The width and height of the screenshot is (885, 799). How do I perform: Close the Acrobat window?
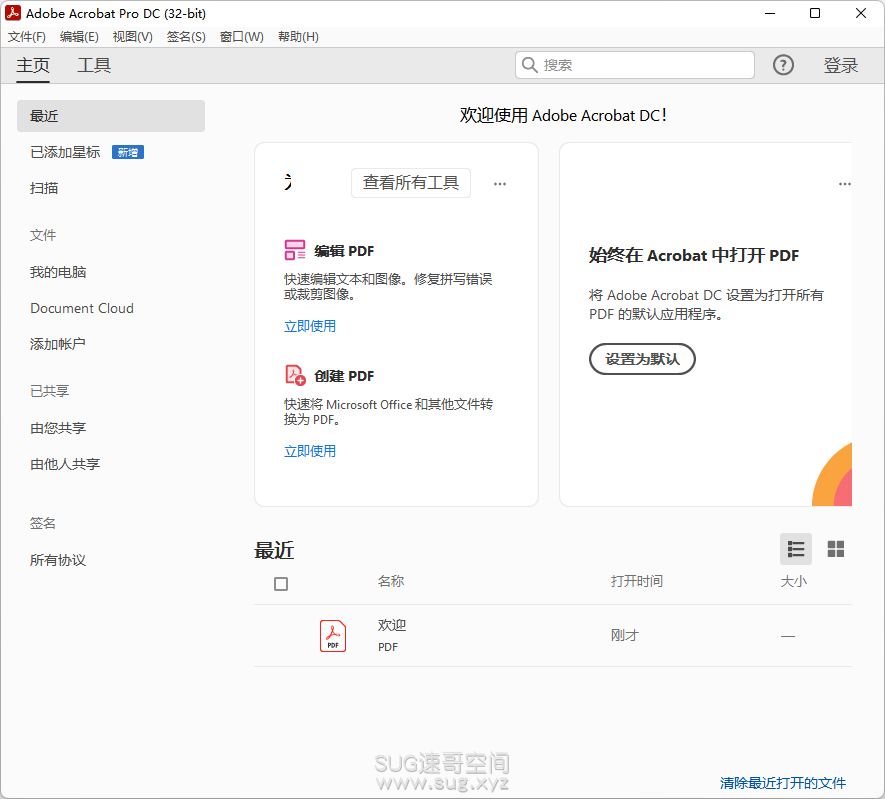pos(860,13)
